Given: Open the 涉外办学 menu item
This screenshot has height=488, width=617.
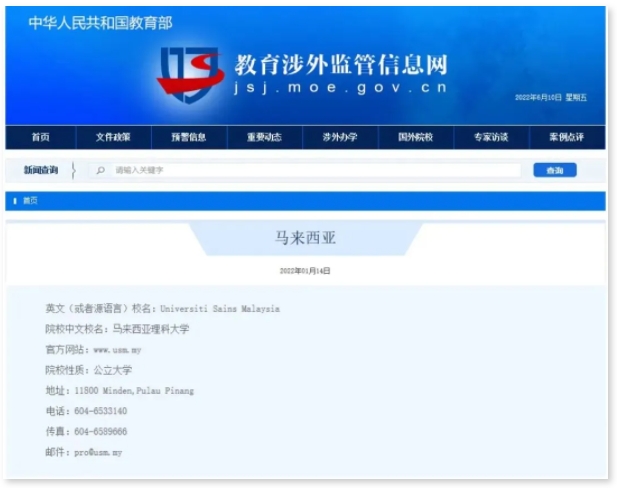Looking at the screenshot, I should [340, 137].
